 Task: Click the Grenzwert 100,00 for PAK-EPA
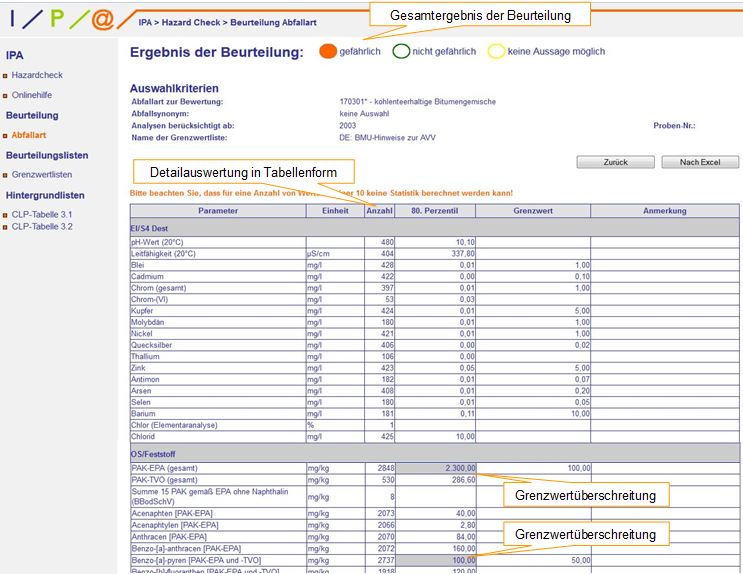click(579, 468)
